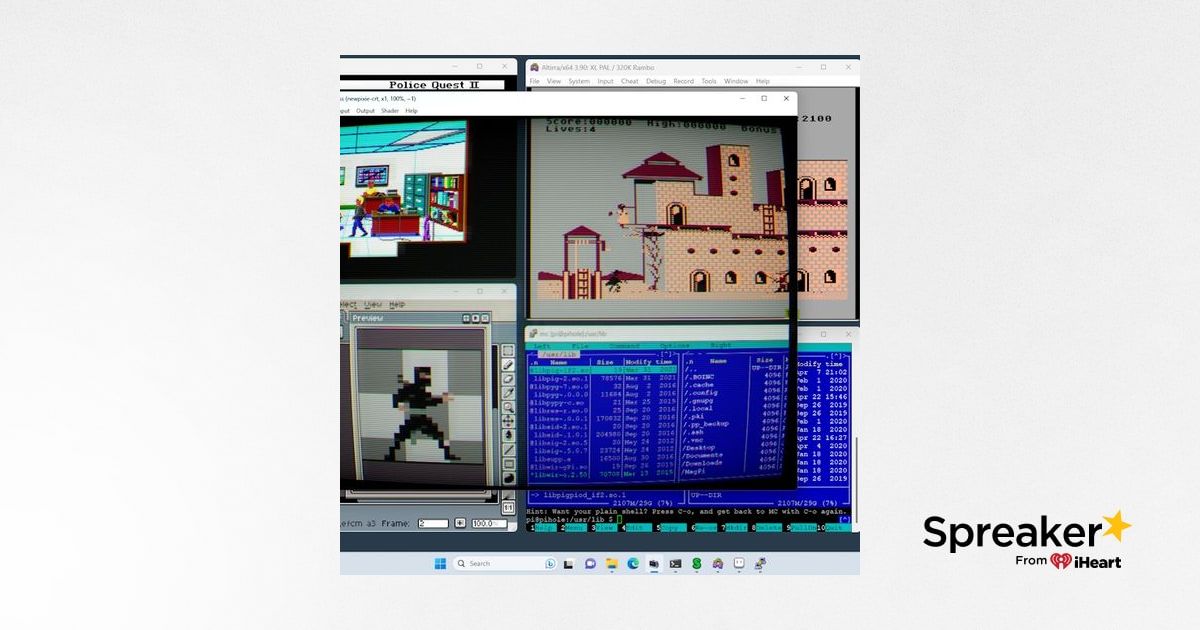Select /.config directory in right MC panel
The height and width of the screenshot is (630, 1200).
click(701, 393)
